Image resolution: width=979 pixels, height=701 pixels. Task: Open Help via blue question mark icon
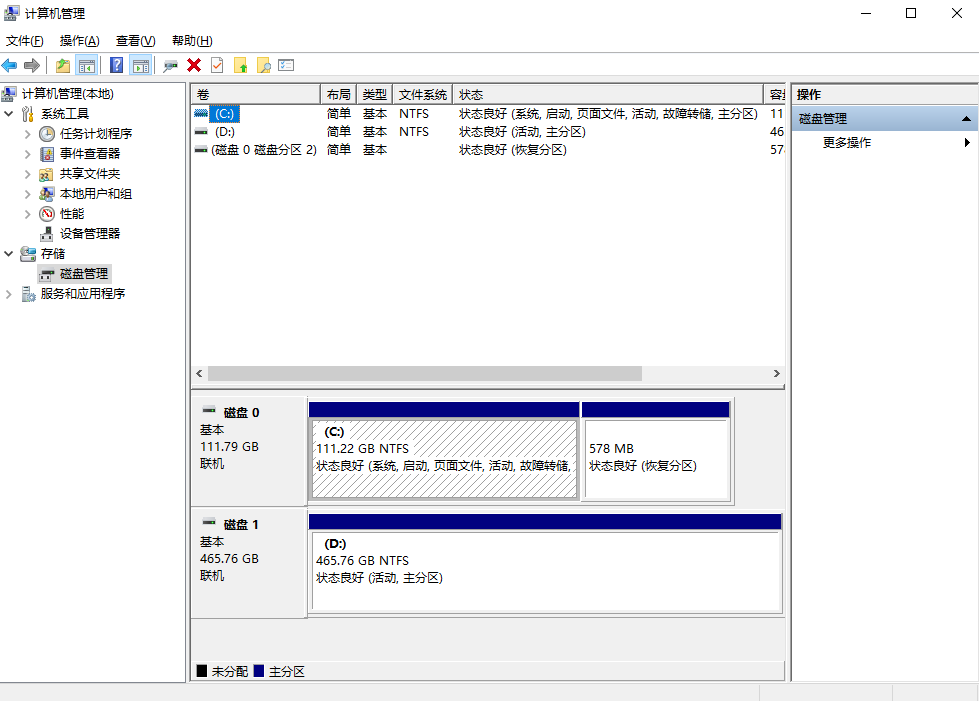(117, 66)
